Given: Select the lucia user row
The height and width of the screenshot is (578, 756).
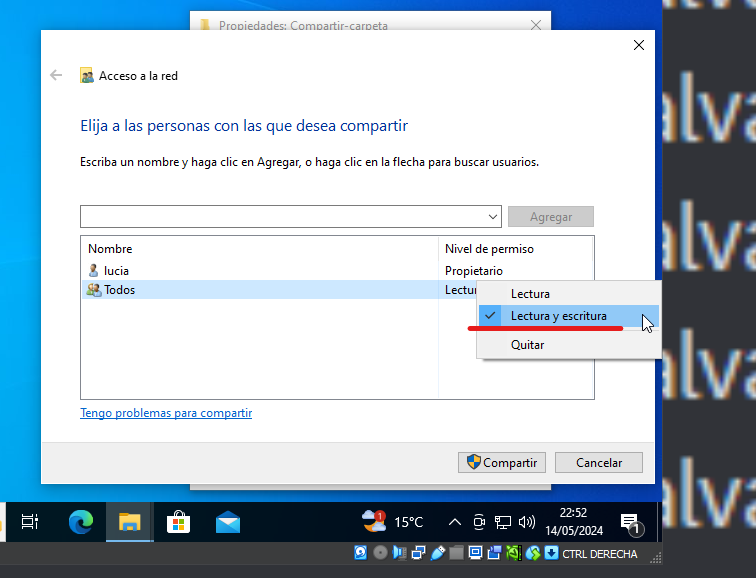Looking at the screenshot, I should 337,270.
